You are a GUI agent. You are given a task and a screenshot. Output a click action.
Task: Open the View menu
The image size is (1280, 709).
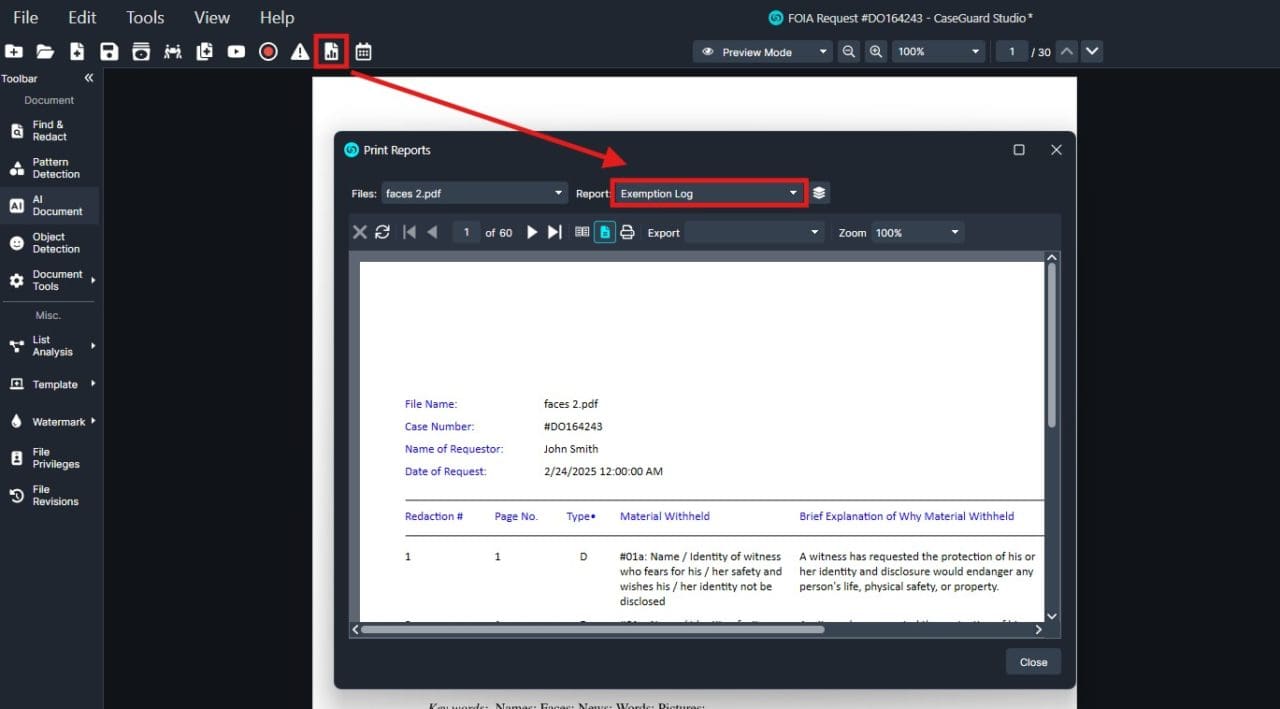[211, 17]
